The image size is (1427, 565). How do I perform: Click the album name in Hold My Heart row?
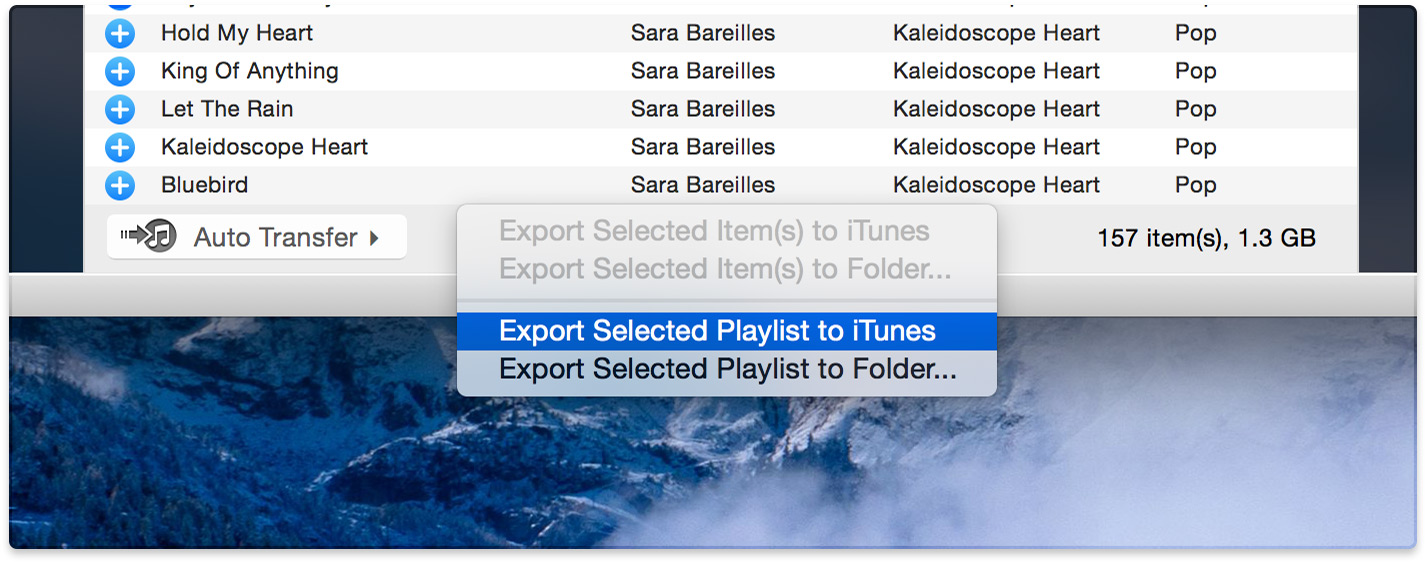click(995, 33)
